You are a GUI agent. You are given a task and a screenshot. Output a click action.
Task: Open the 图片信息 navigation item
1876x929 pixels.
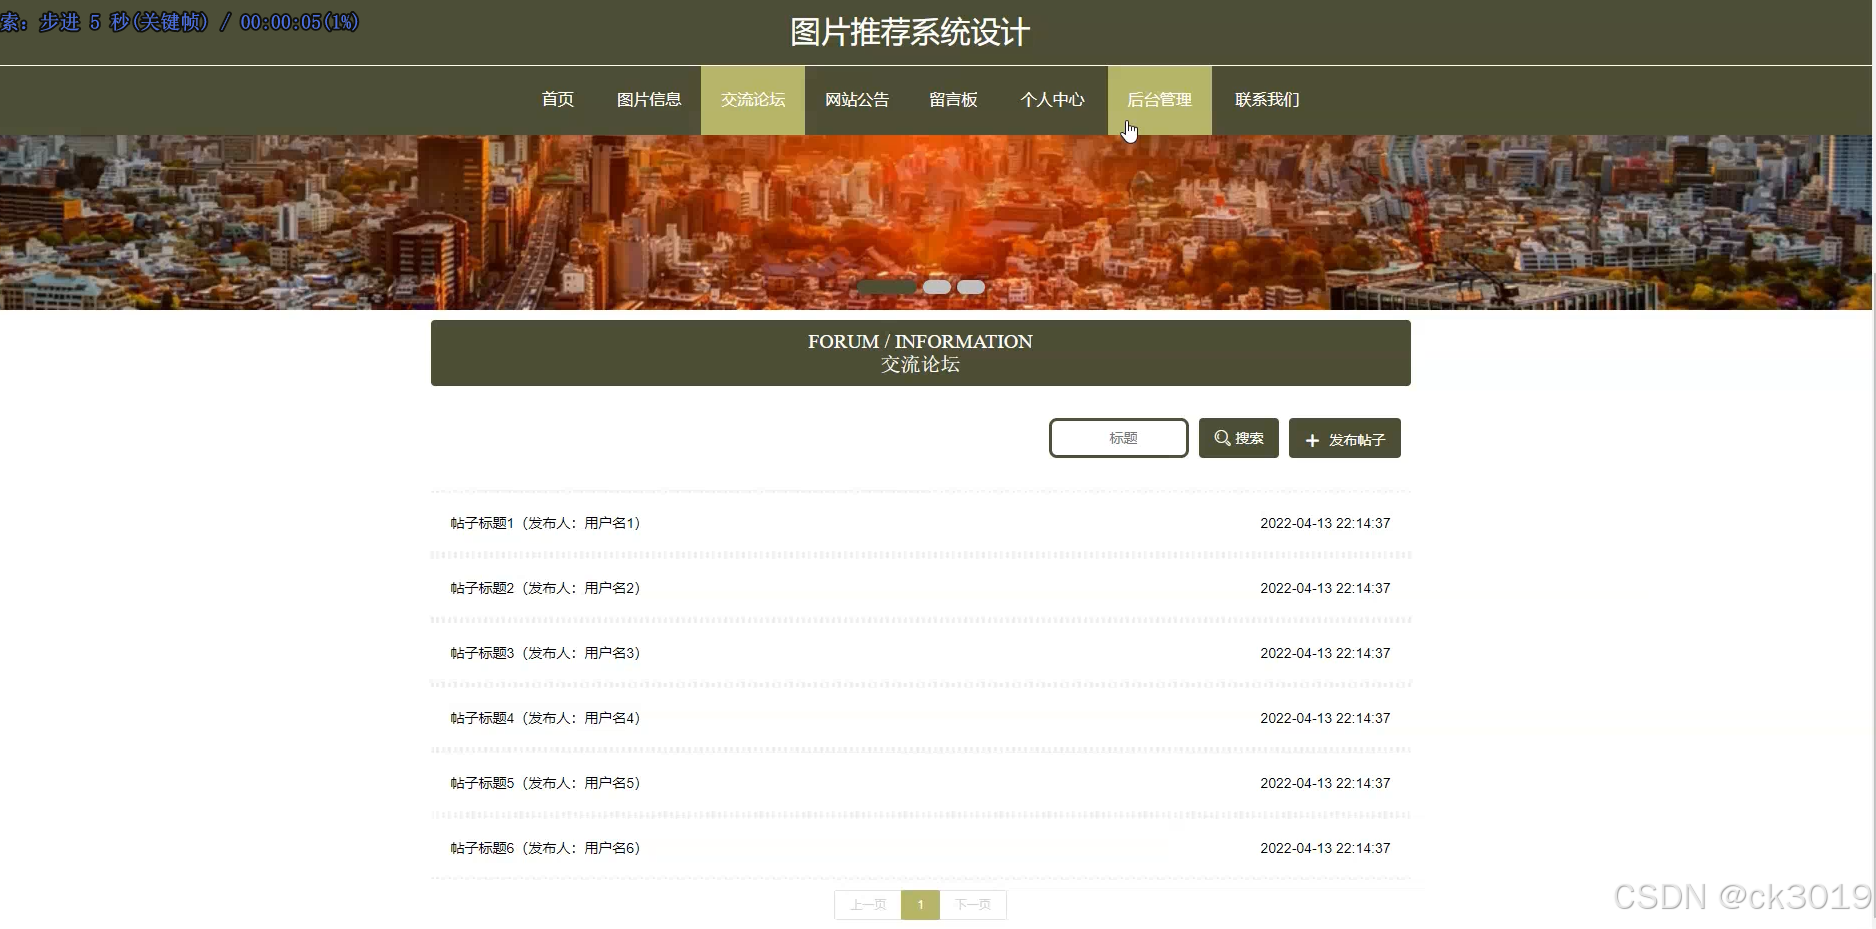[649, 99]
